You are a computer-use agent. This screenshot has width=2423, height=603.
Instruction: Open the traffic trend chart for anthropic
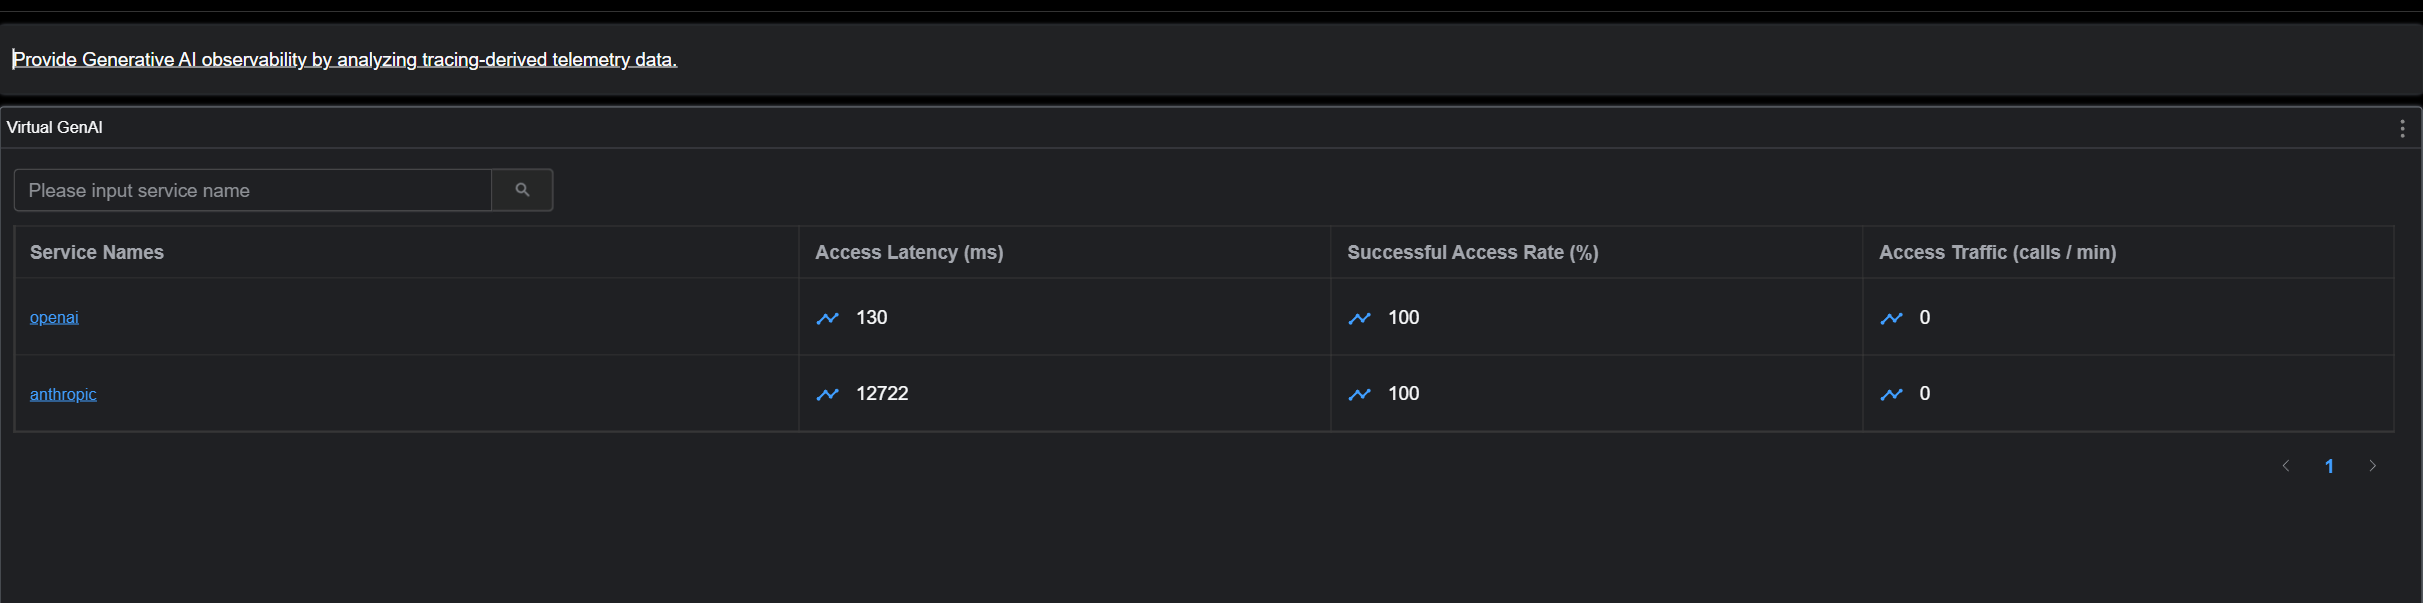(x=1891, y=394)
